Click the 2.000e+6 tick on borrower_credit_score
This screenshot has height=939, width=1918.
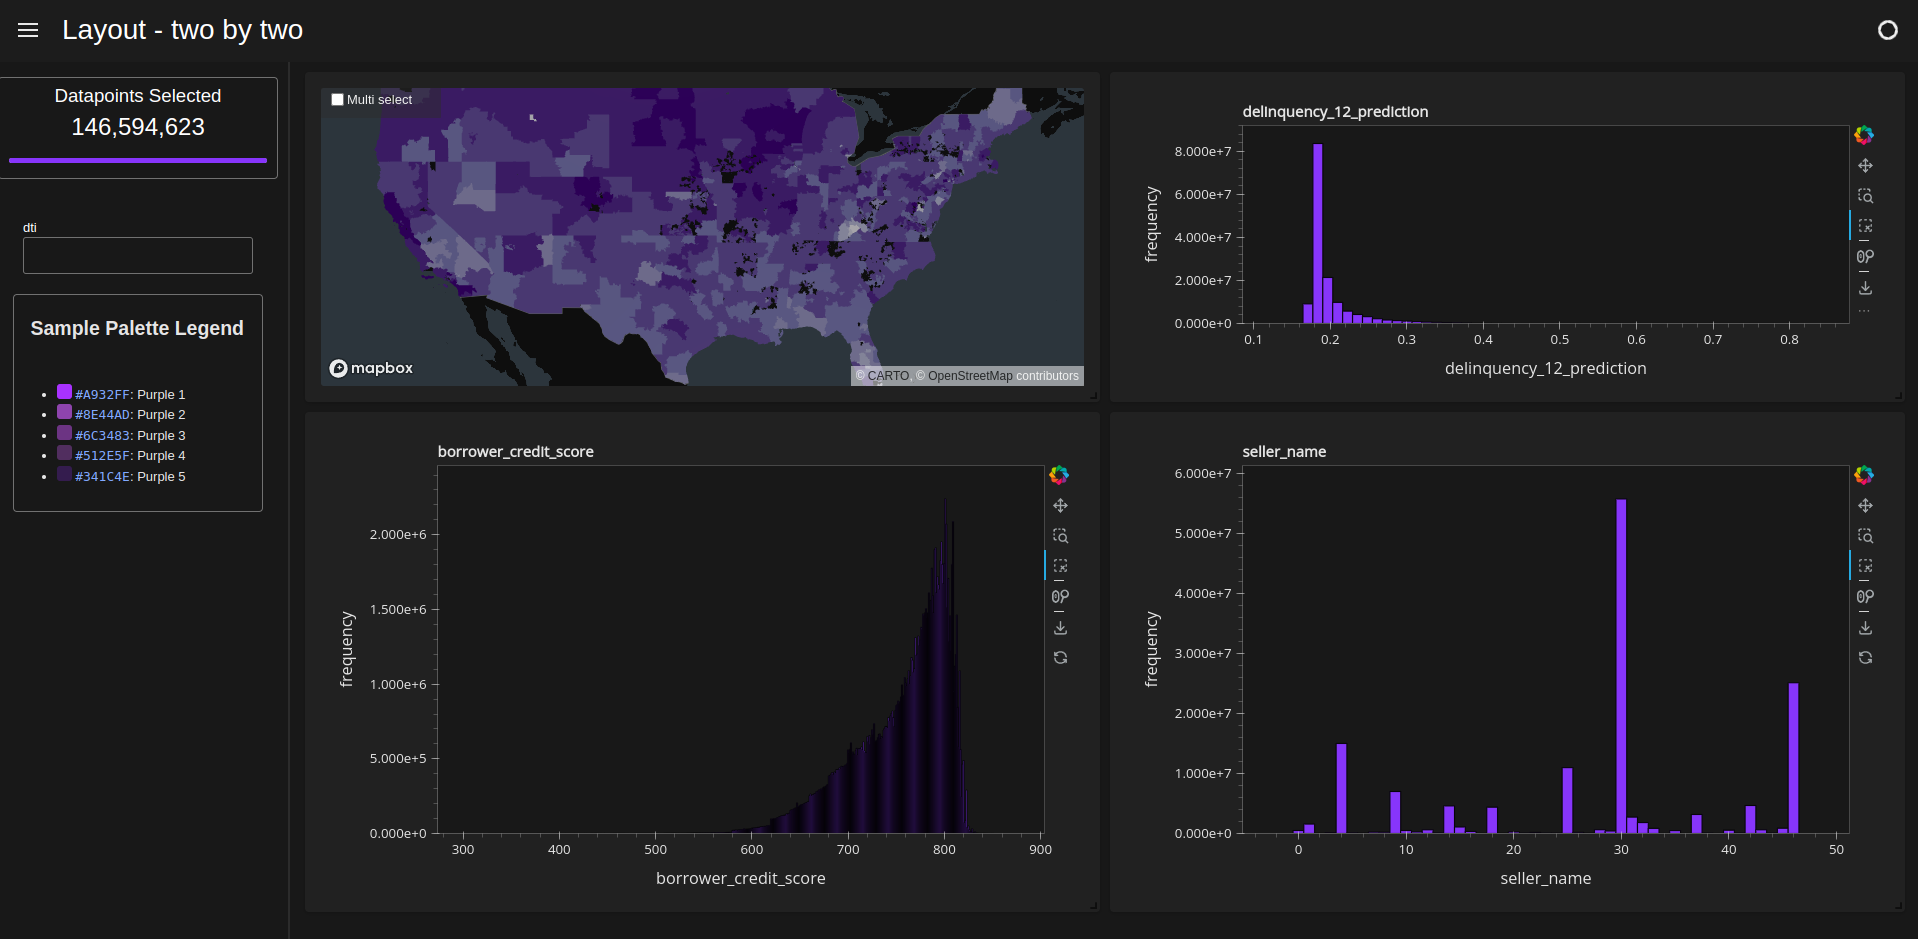398,534
